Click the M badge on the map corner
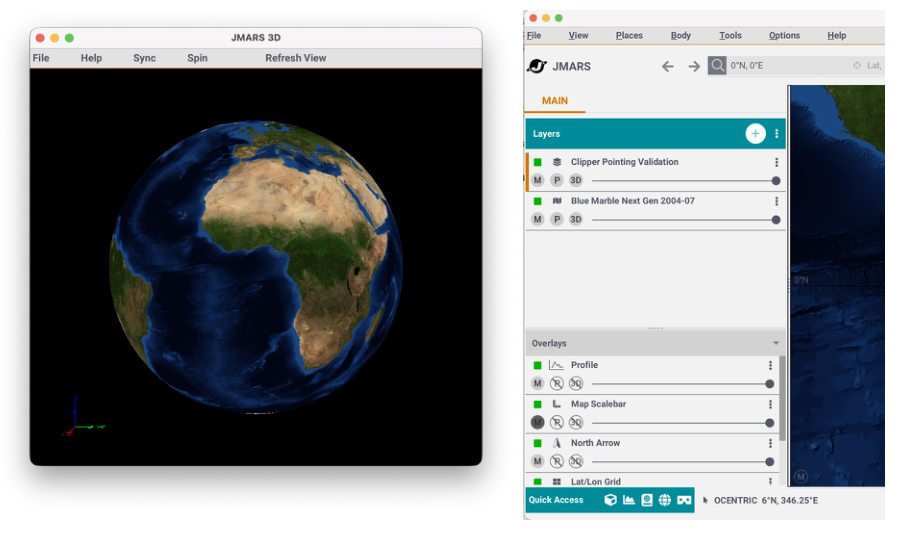 pyautogui.click(x=801, y=477)
